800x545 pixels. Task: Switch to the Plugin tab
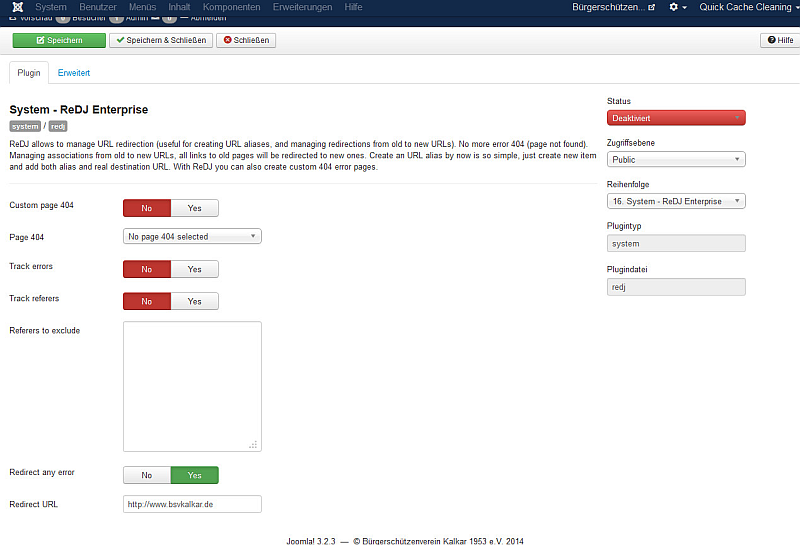pyautogui.click(x=29, y=72)
